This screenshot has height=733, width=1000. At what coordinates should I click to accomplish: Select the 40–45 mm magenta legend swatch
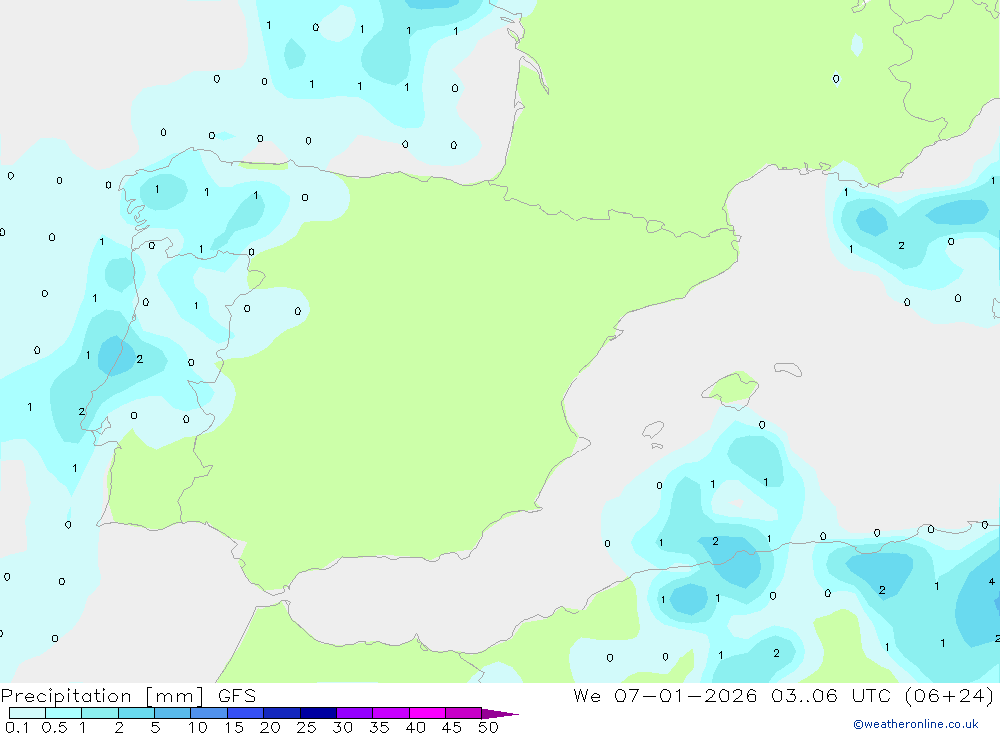click(427, 713)
